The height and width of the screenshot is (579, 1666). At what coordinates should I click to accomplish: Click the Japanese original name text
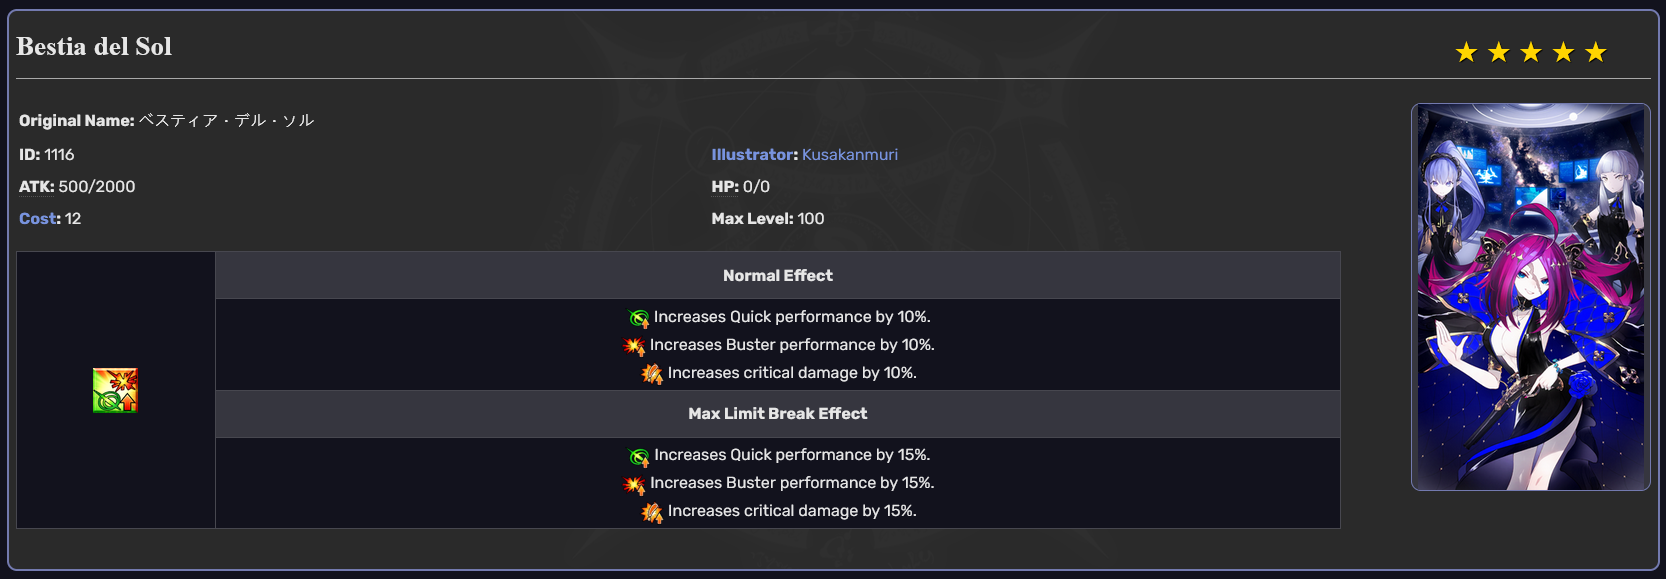click(x=226, y=120)
